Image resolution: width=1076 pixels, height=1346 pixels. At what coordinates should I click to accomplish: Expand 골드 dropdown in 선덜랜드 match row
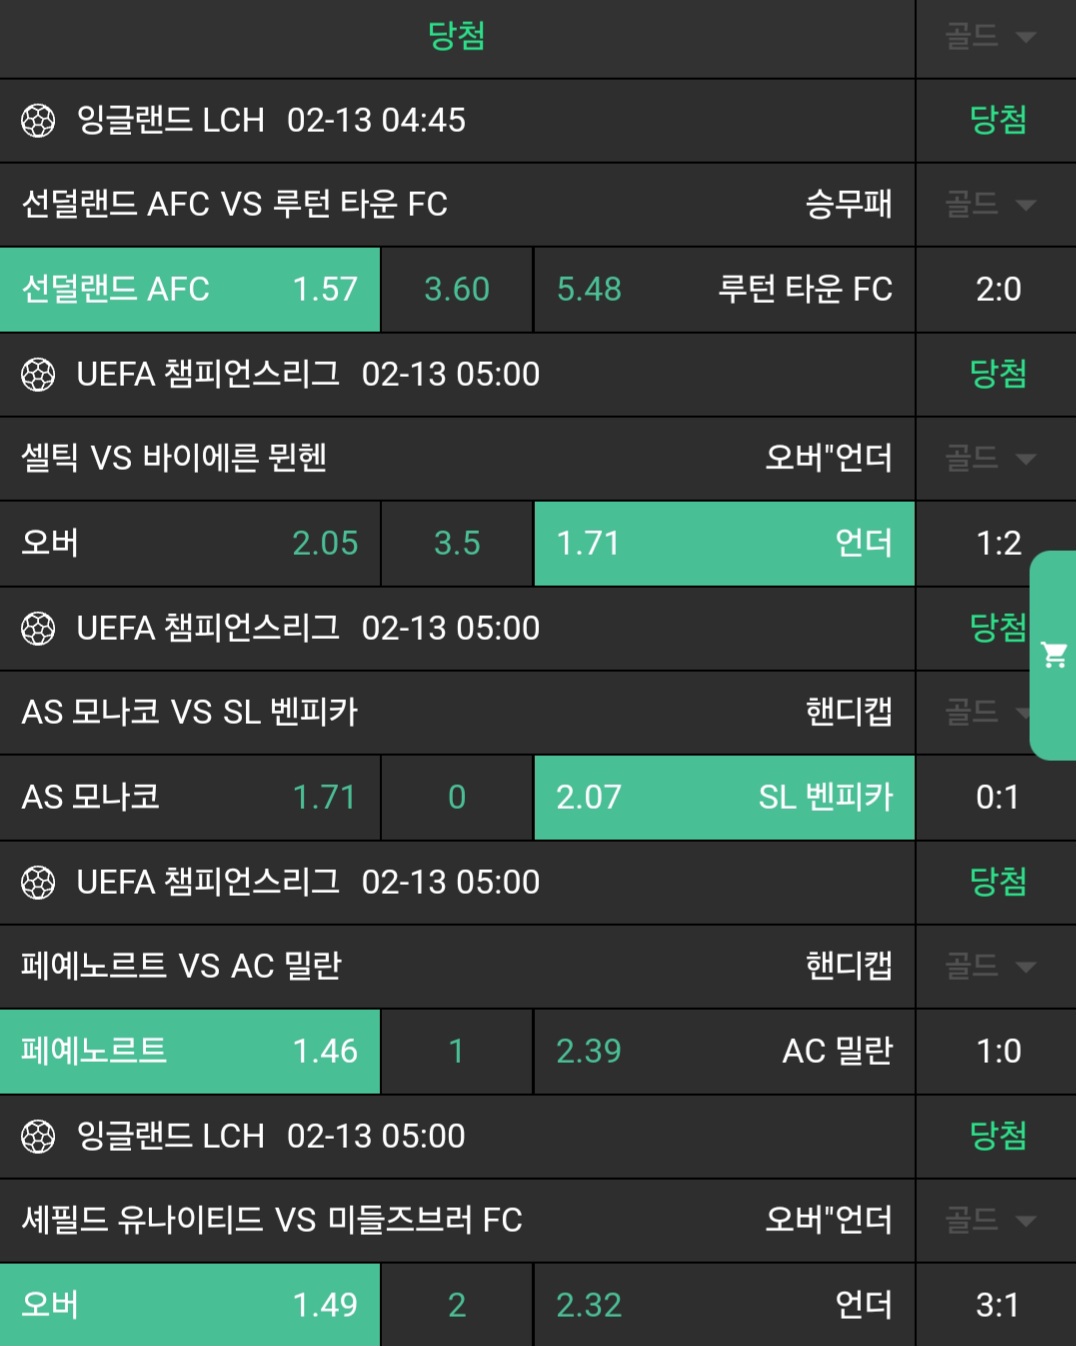[990, 205]
